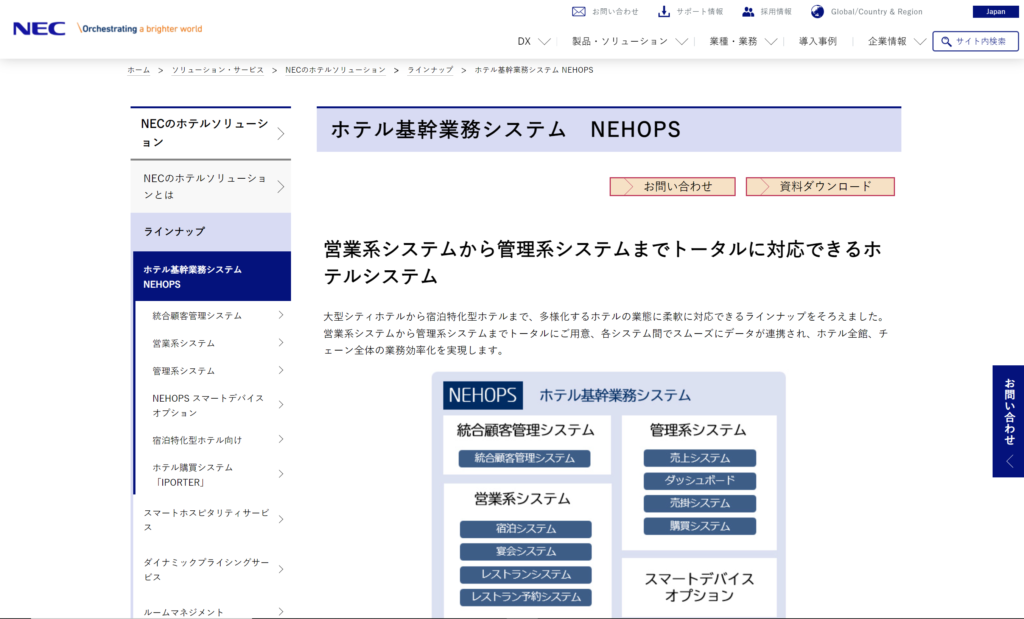
Task: Expand the DX menu
Action: point(534,41)
